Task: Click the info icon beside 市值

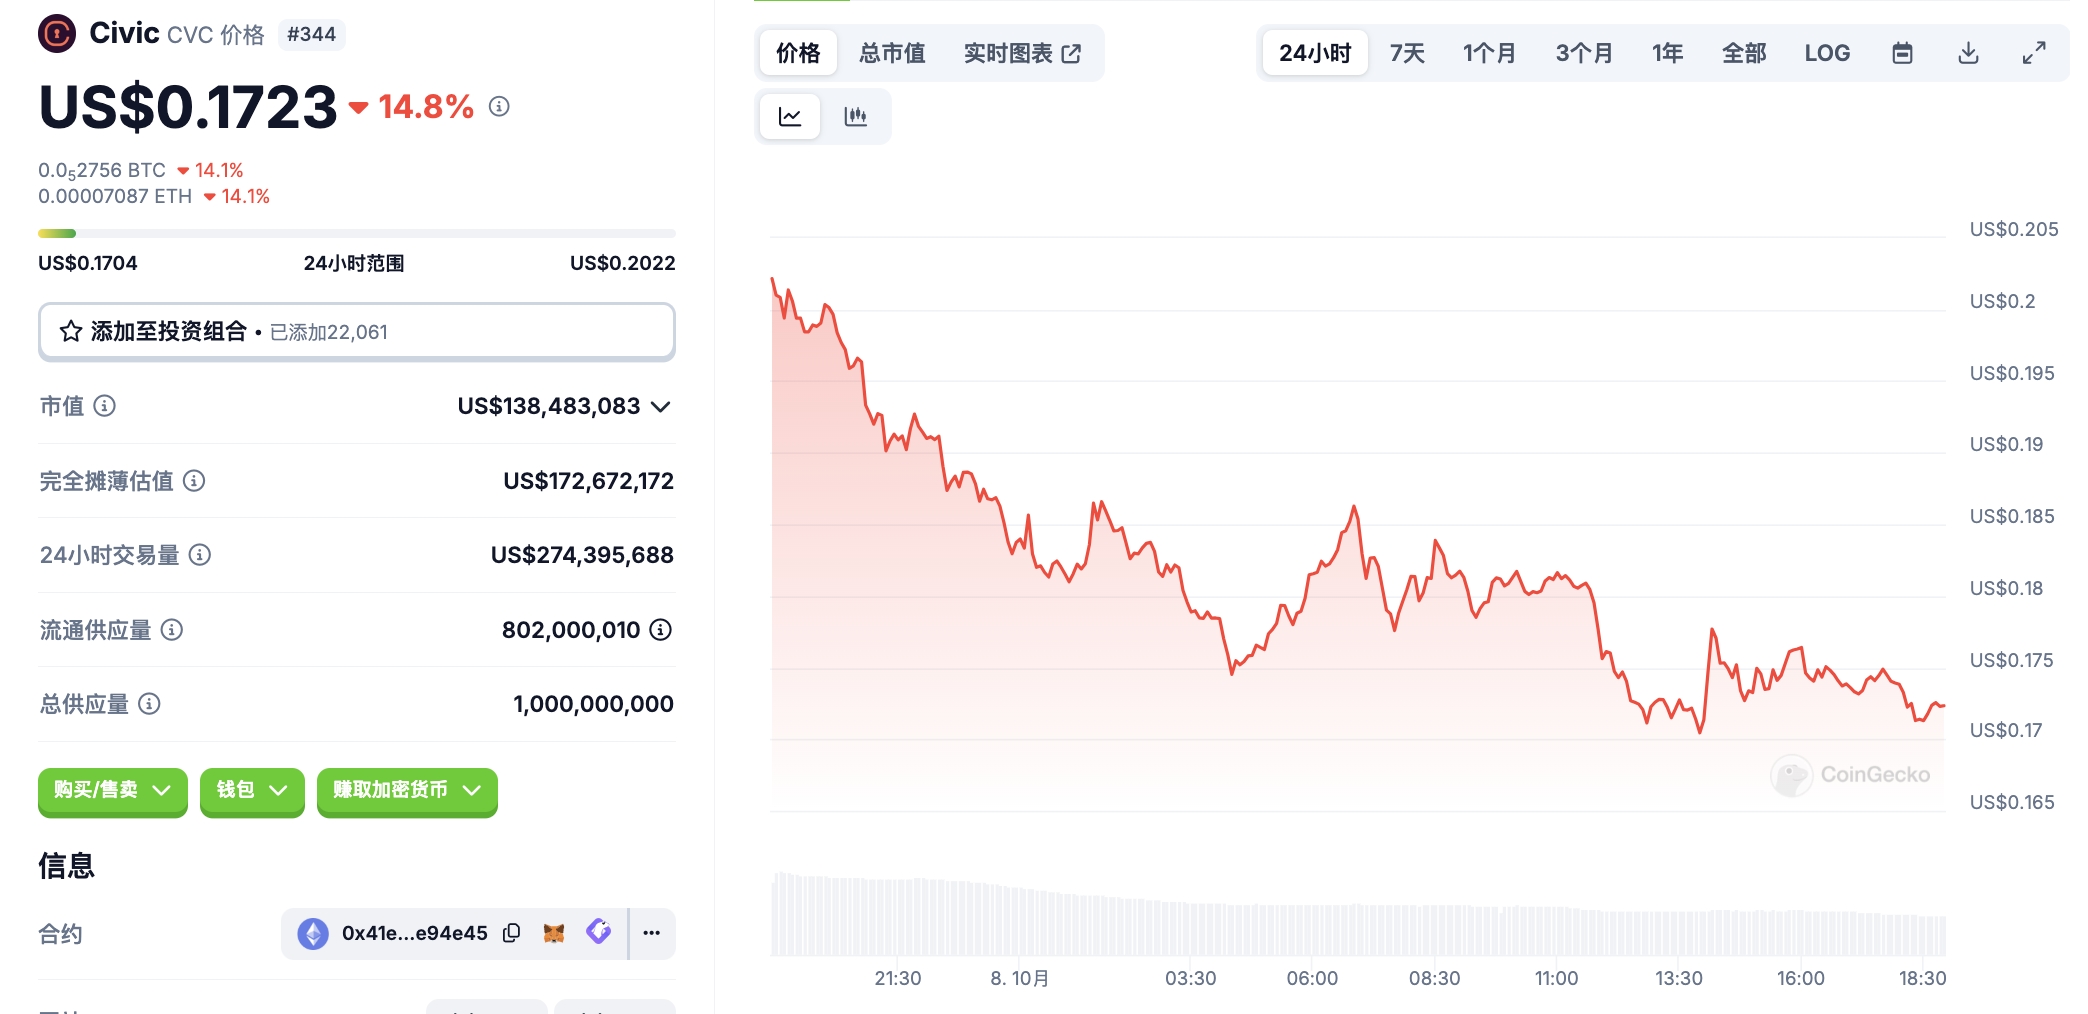Action: pos(105,406)
